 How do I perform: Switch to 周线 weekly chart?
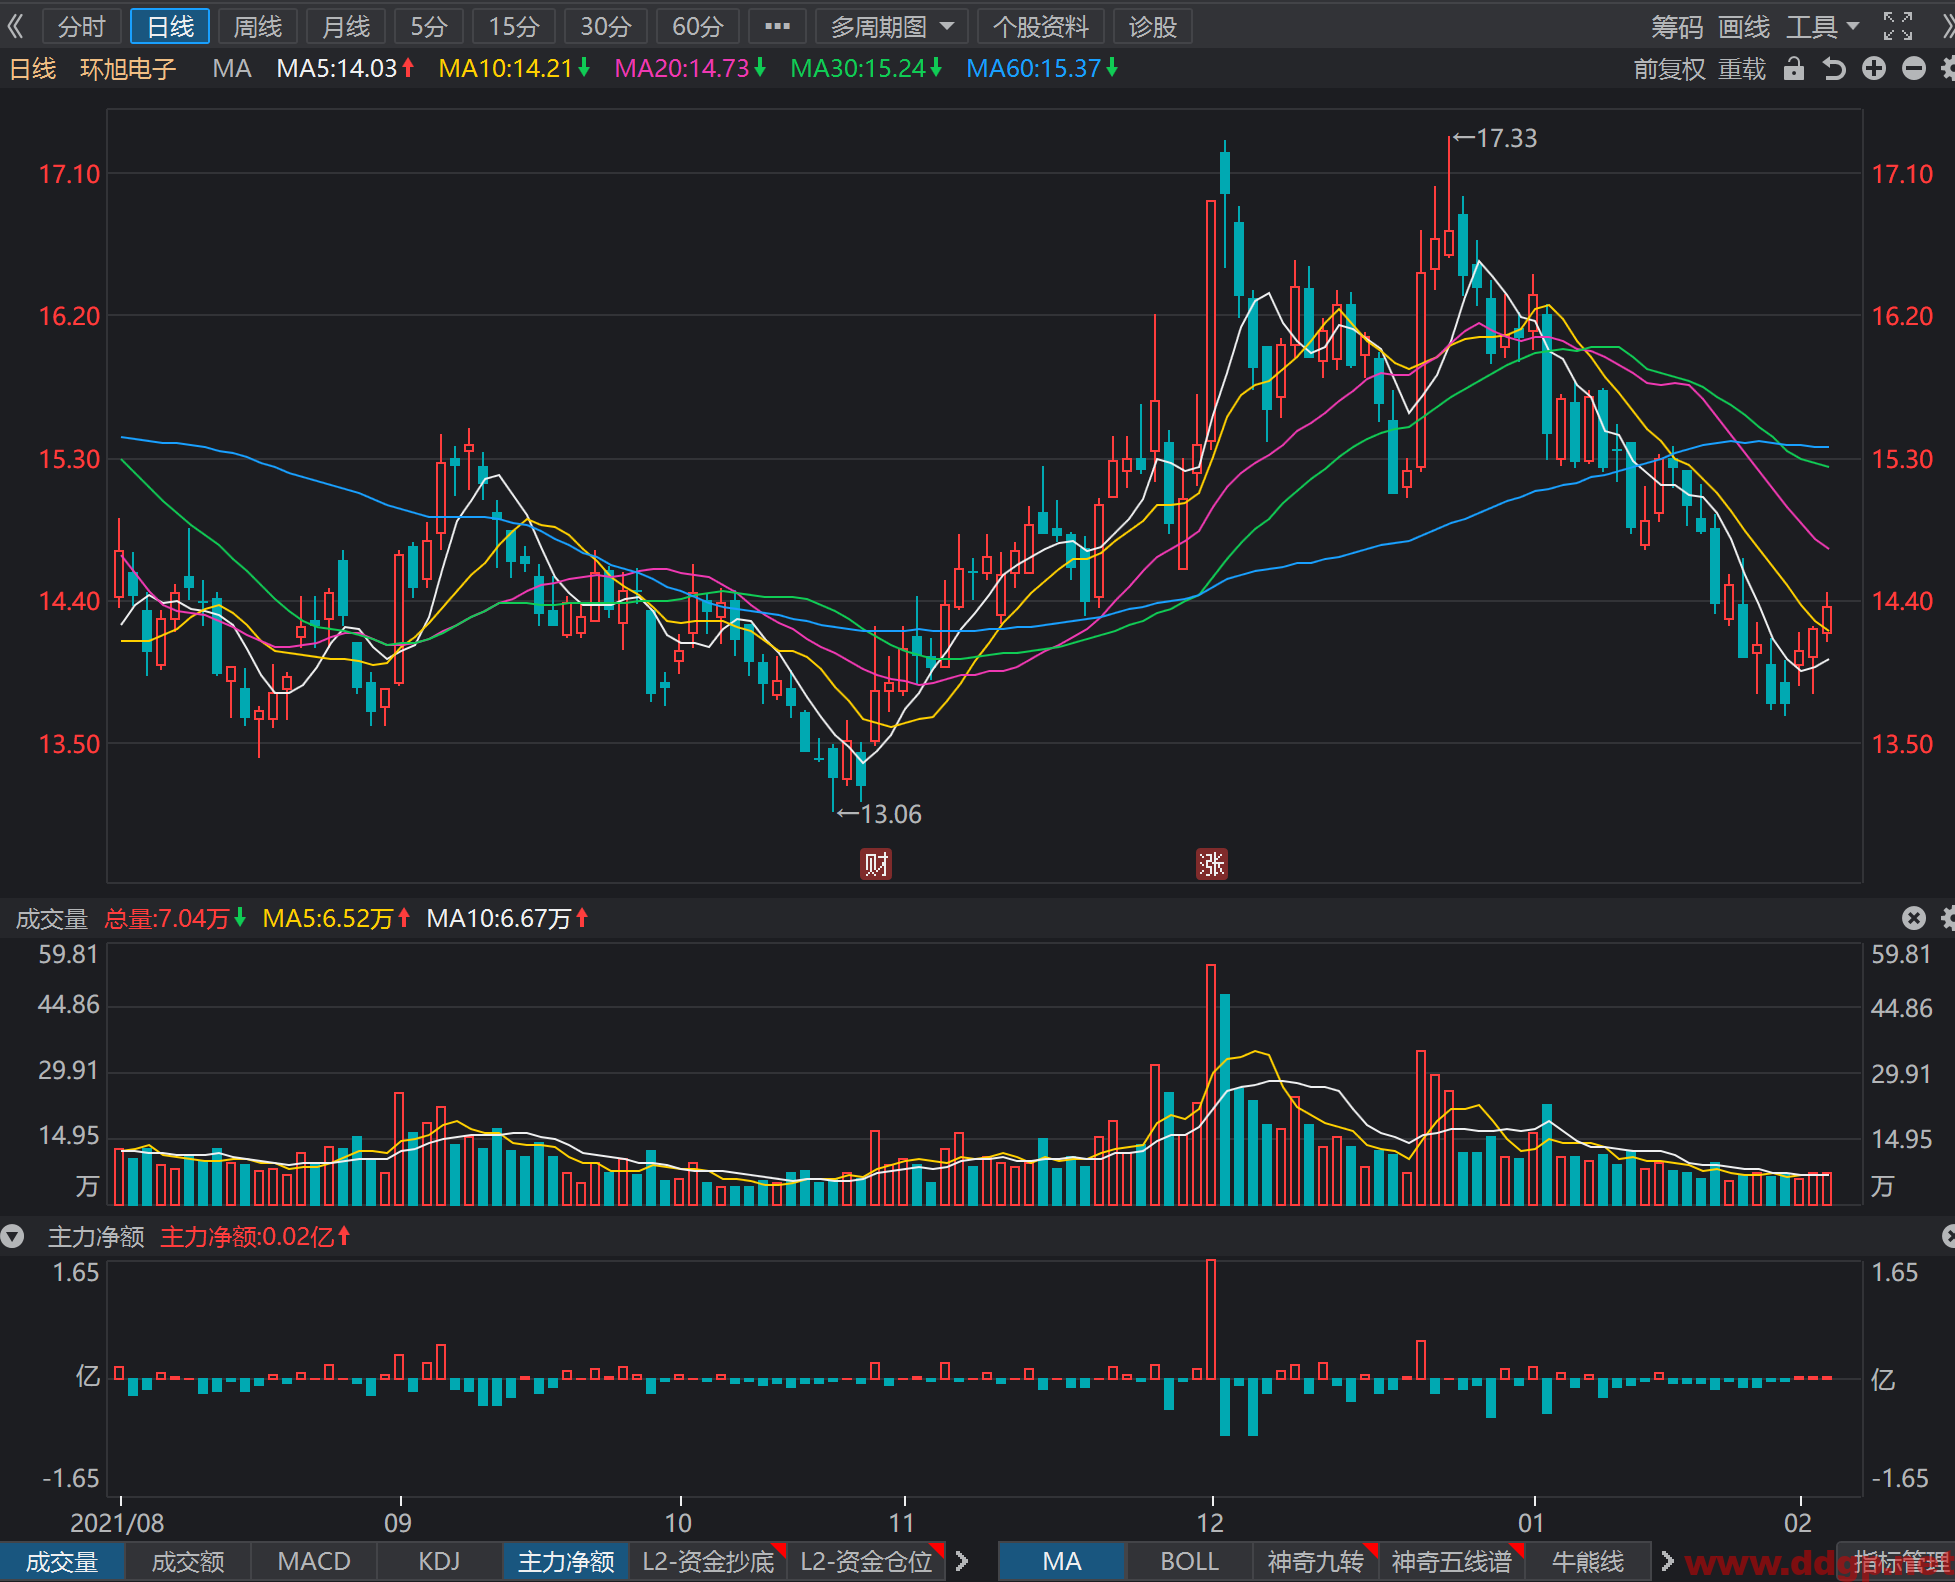(258, 27)
